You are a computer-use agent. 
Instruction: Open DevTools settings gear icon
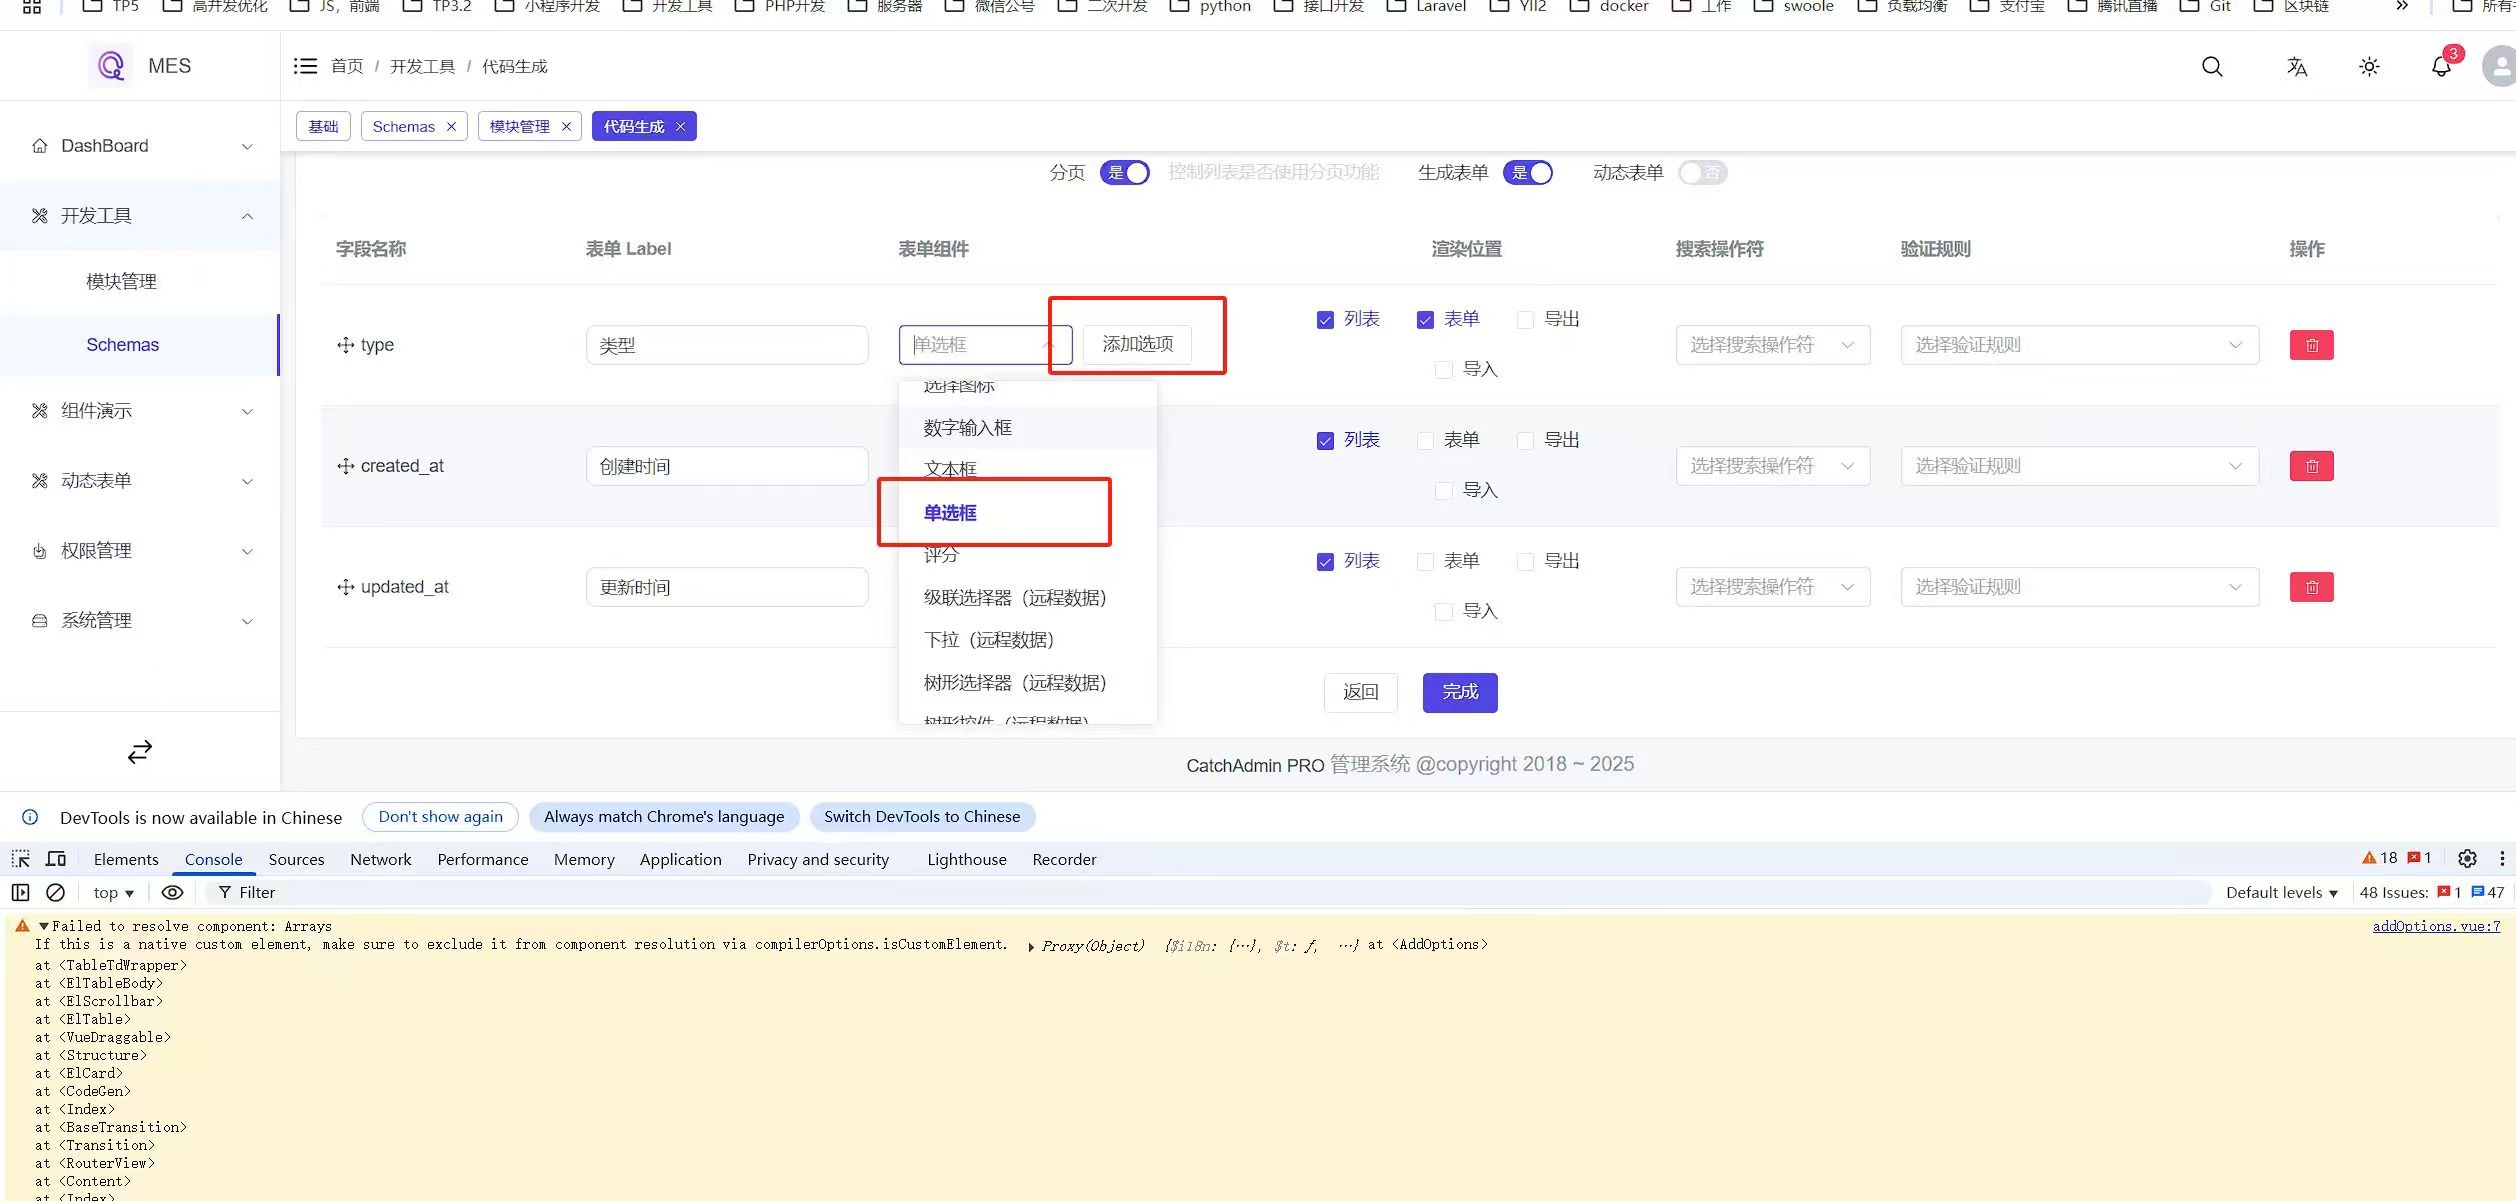pyautogui.click(x=2467, y=859)
